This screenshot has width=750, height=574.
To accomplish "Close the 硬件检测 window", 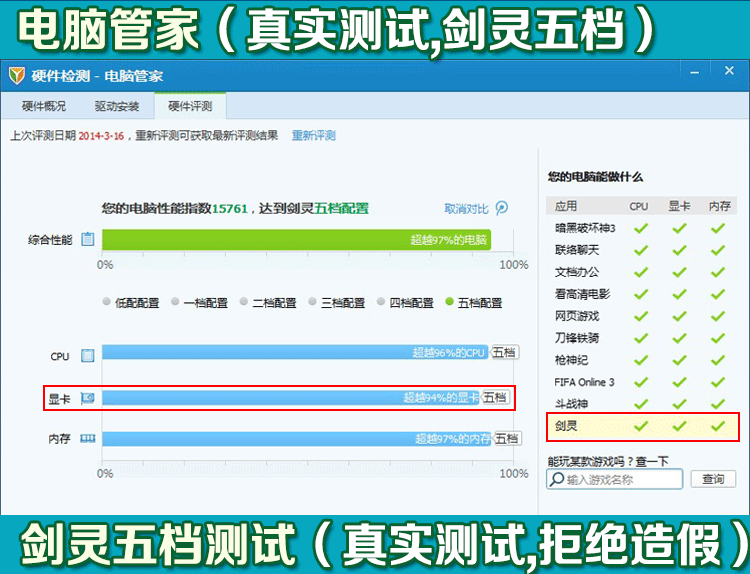I will click(x=729, y=71).
